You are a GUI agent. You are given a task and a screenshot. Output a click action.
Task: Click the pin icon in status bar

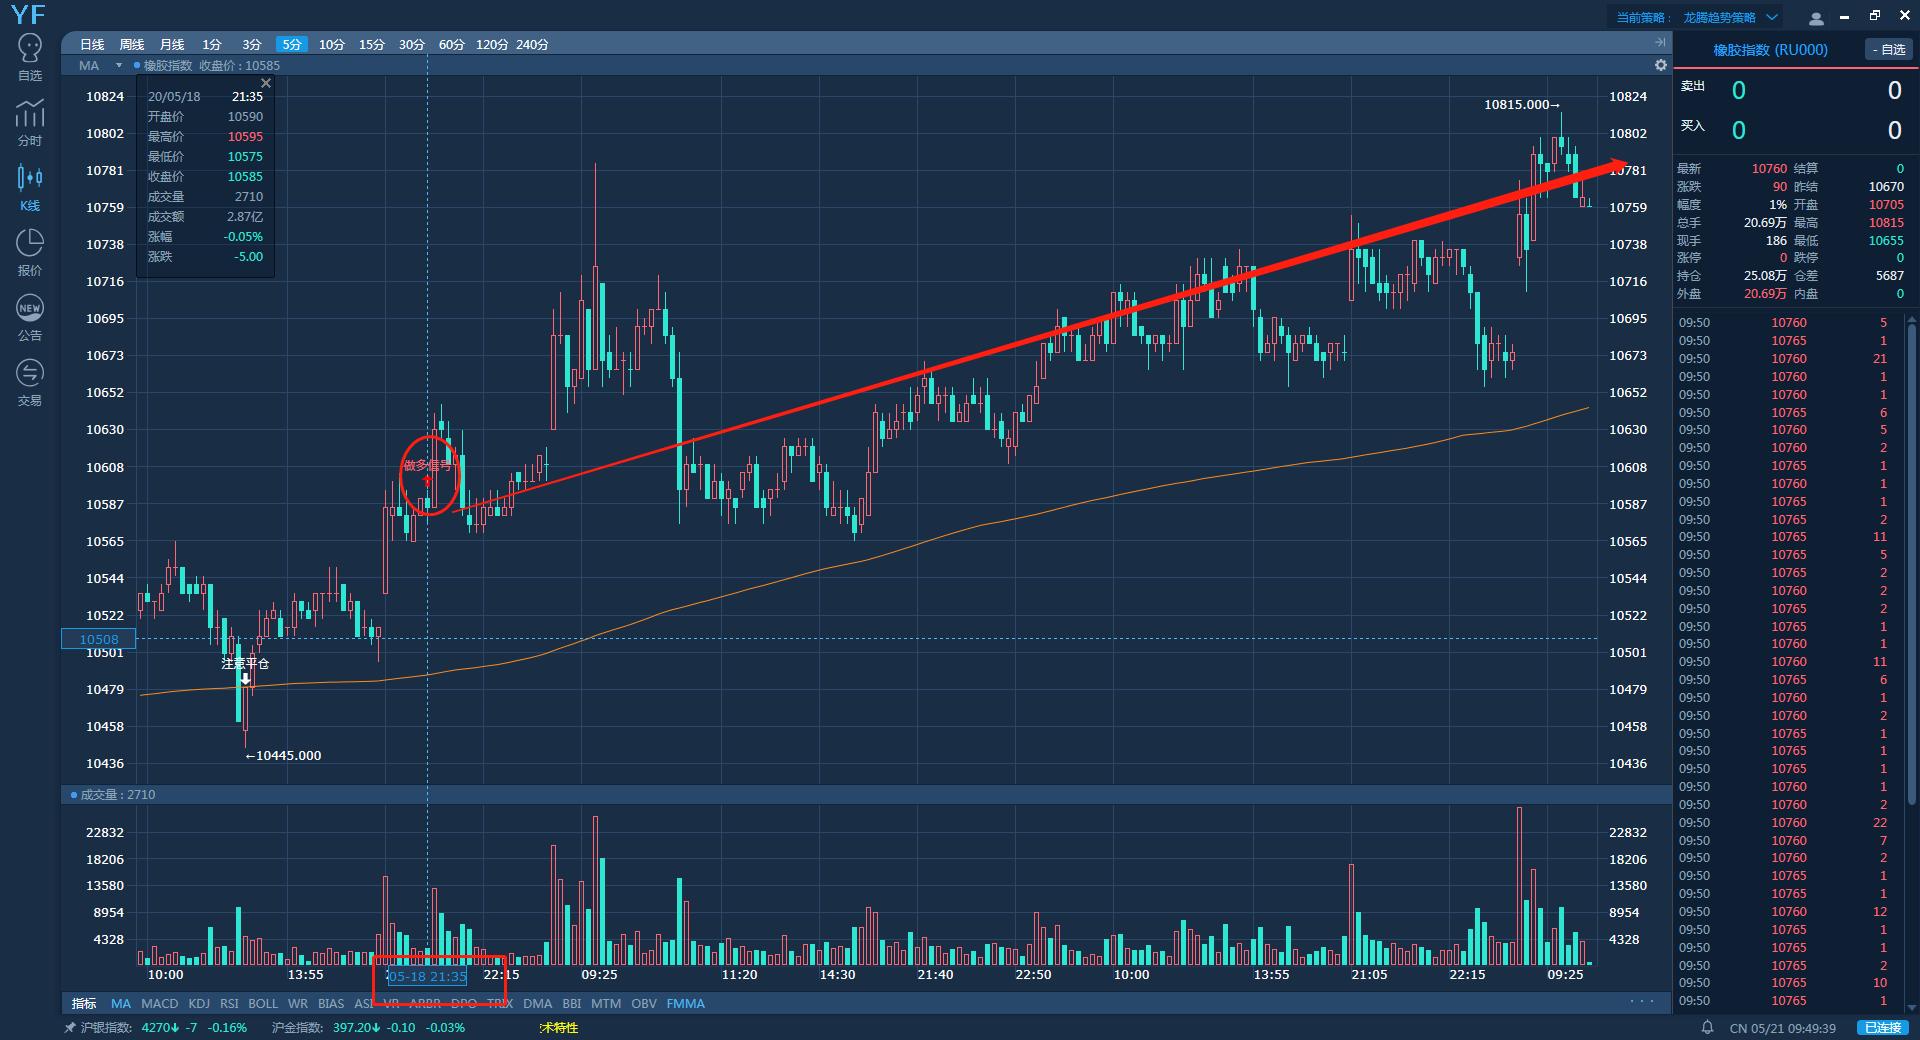(x=70, y=1028)
